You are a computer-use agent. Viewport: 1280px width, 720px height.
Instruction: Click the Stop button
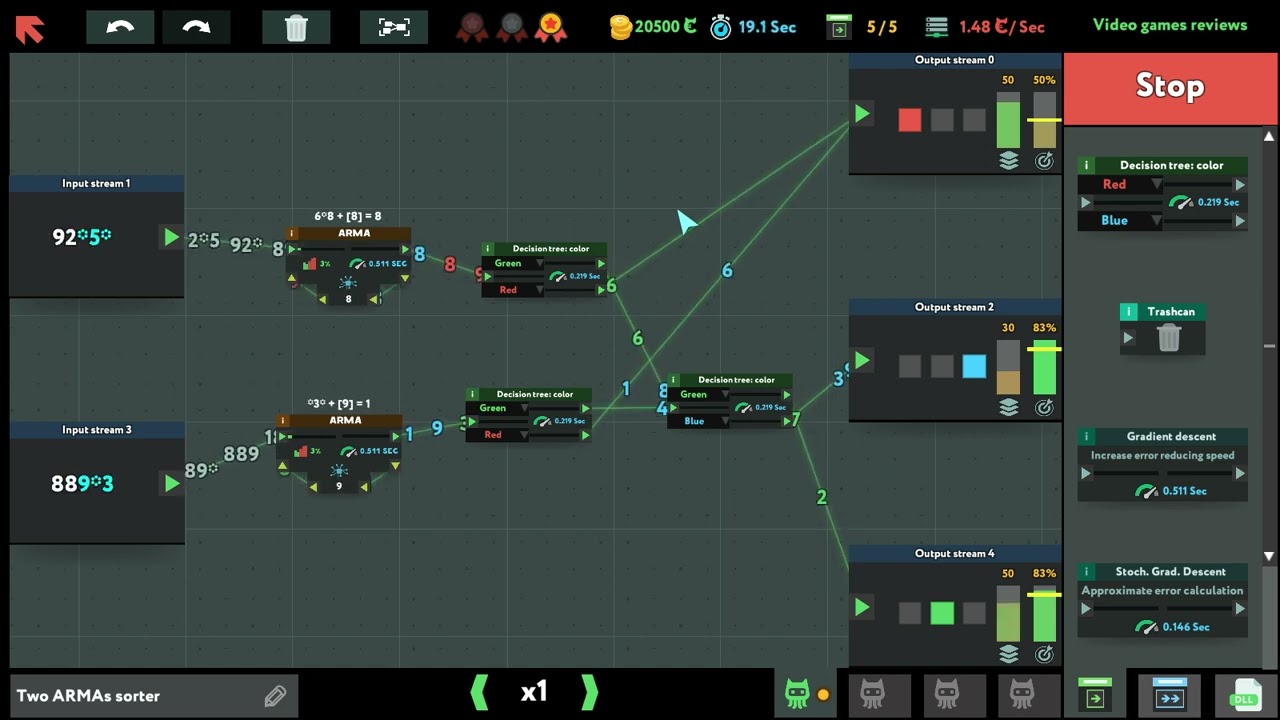(x=1170, y=87)
